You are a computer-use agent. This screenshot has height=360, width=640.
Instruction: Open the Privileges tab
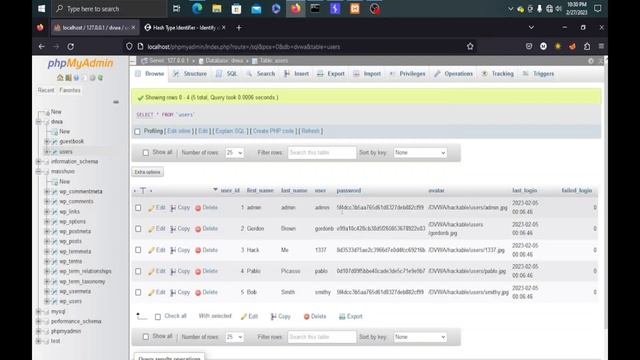pos(407,74)
